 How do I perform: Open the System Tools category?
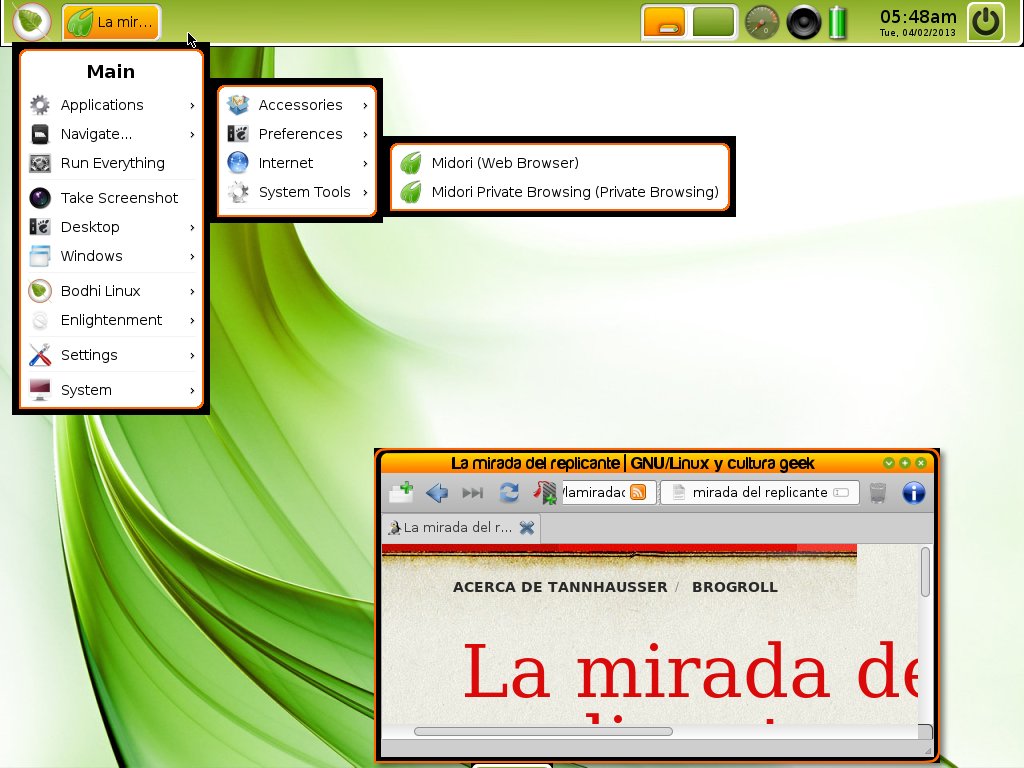[x=297, y=192]
